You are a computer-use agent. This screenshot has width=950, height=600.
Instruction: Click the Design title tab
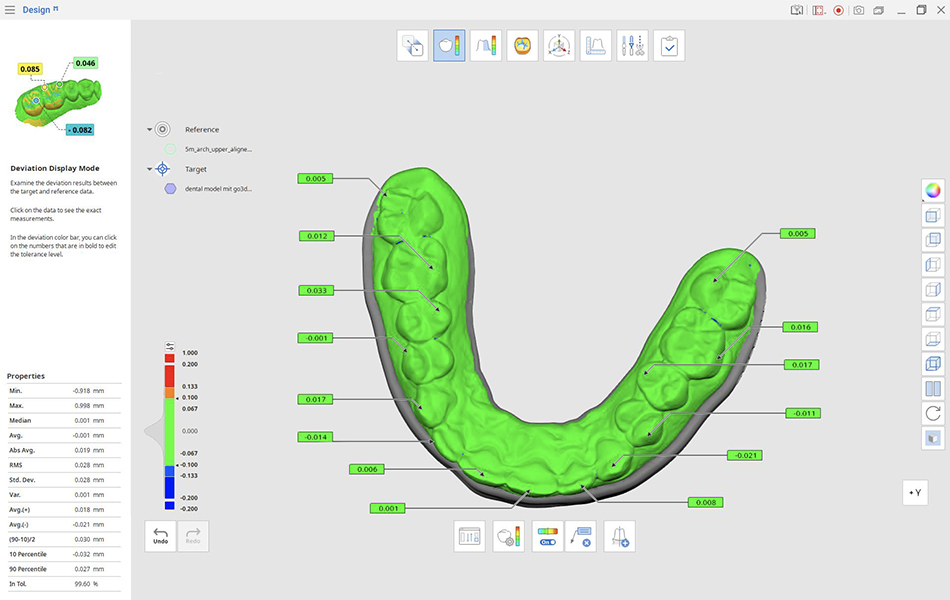(x=37, y=10)
